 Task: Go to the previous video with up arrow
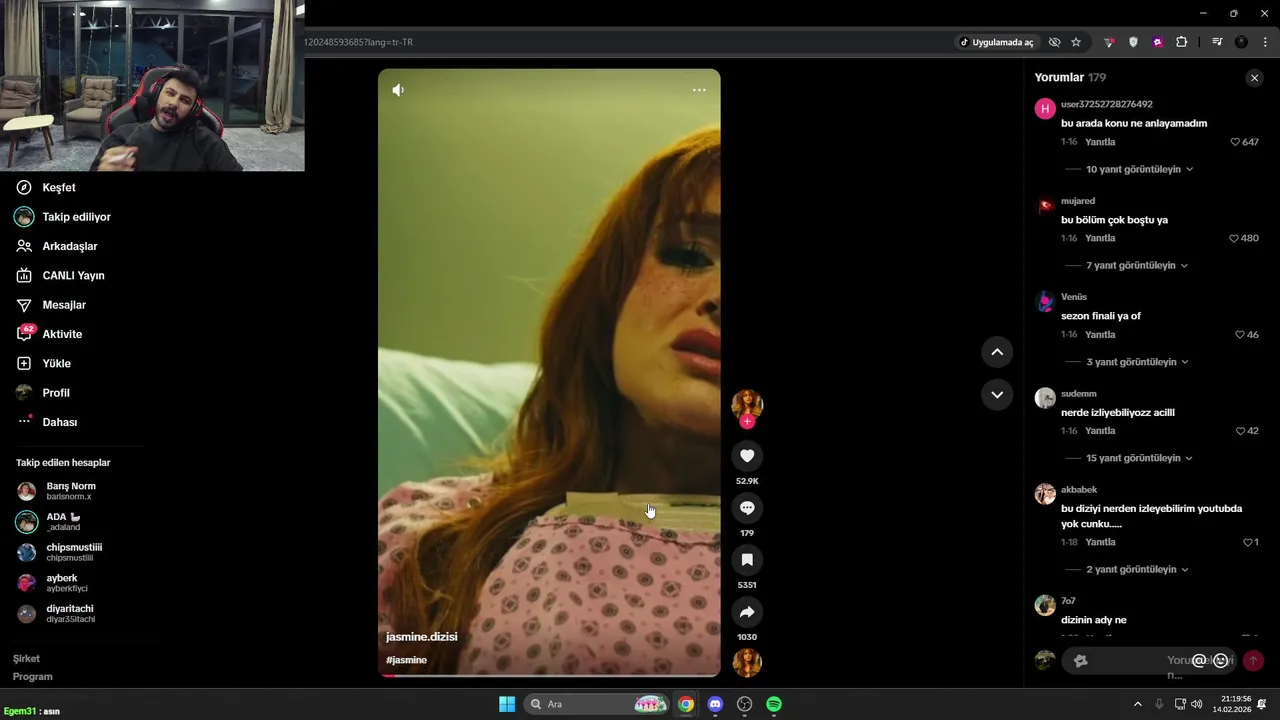(997, 352)
